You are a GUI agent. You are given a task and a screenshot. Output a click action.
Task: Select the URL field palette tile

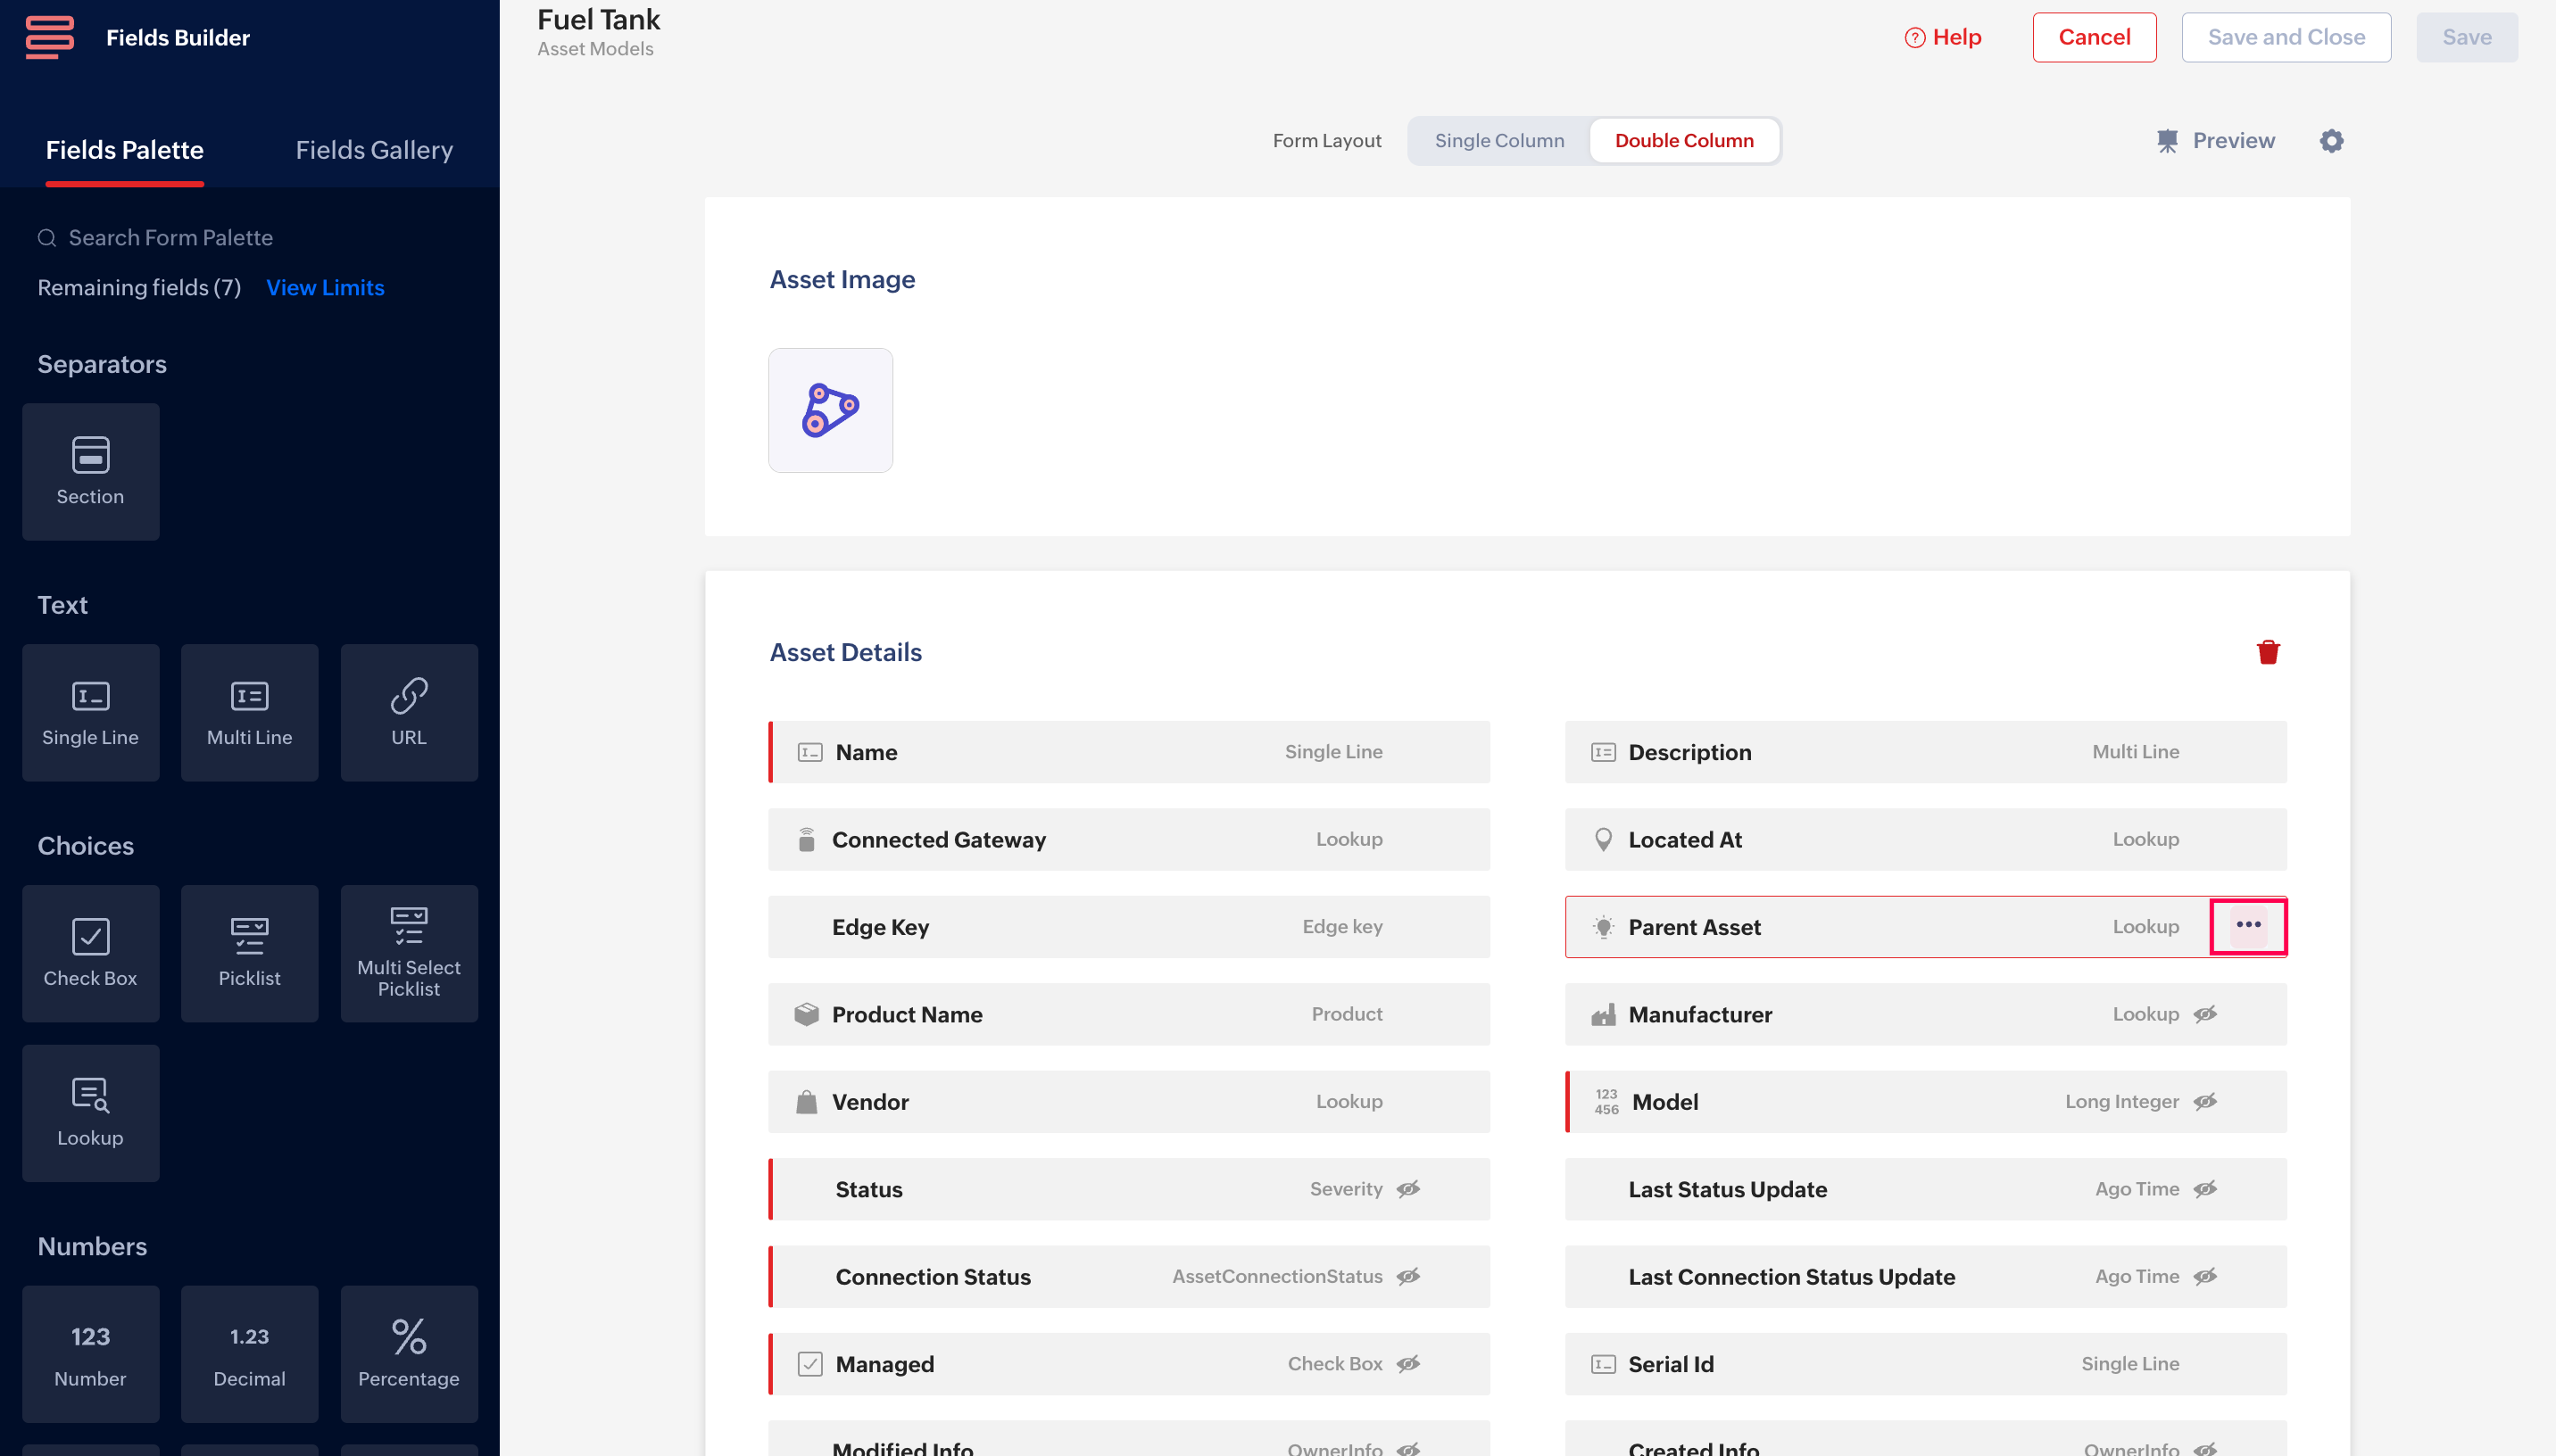(x=408, y=712)
